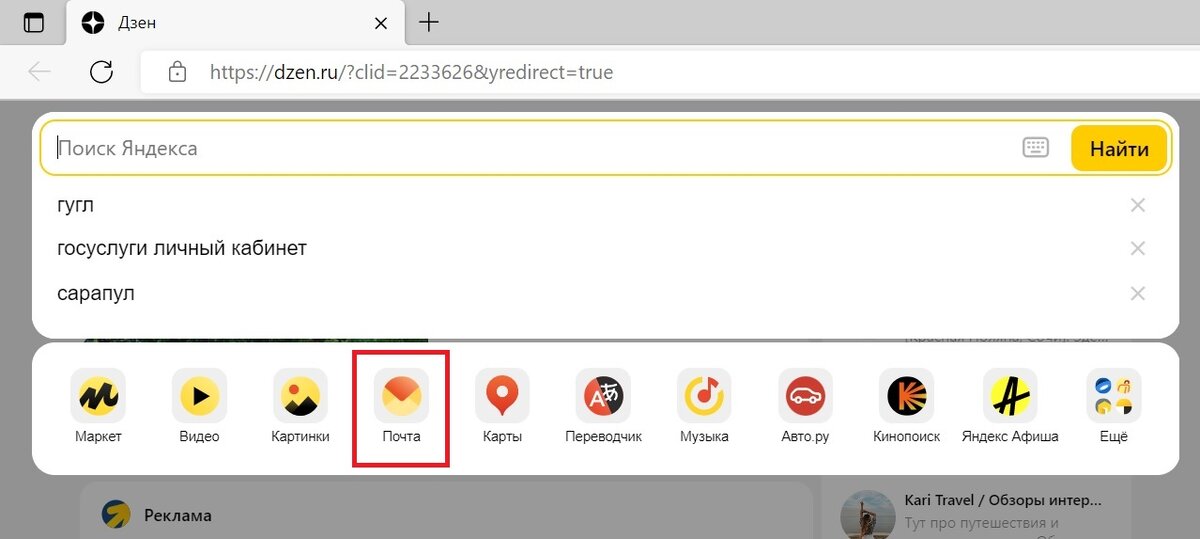Viewport: 1200px width, 539px height.
Task: Remove 'госуслуги личный кабинет' suggestion with X
Action: (x=1137, y=248)
